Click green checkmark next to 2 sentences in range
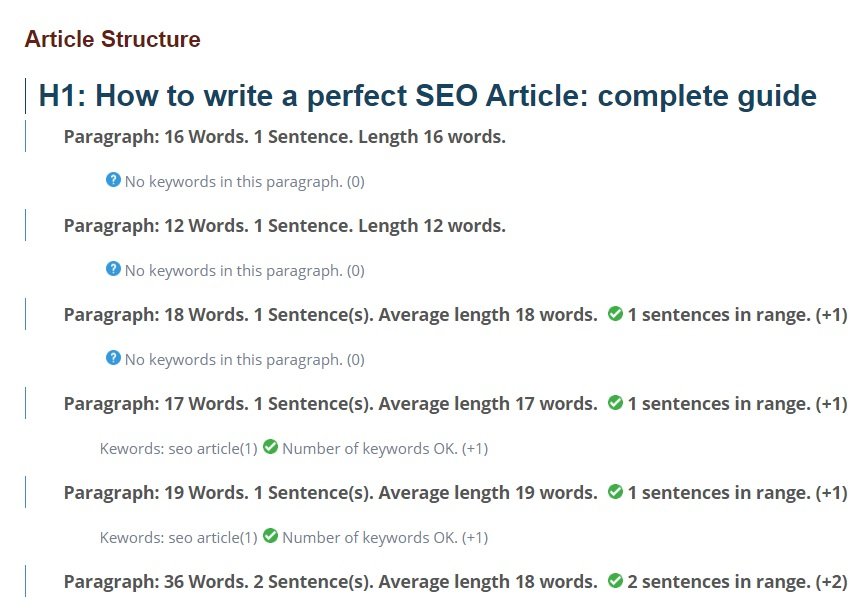This screenshot has height=612, width=866. (x=615, y=581)
